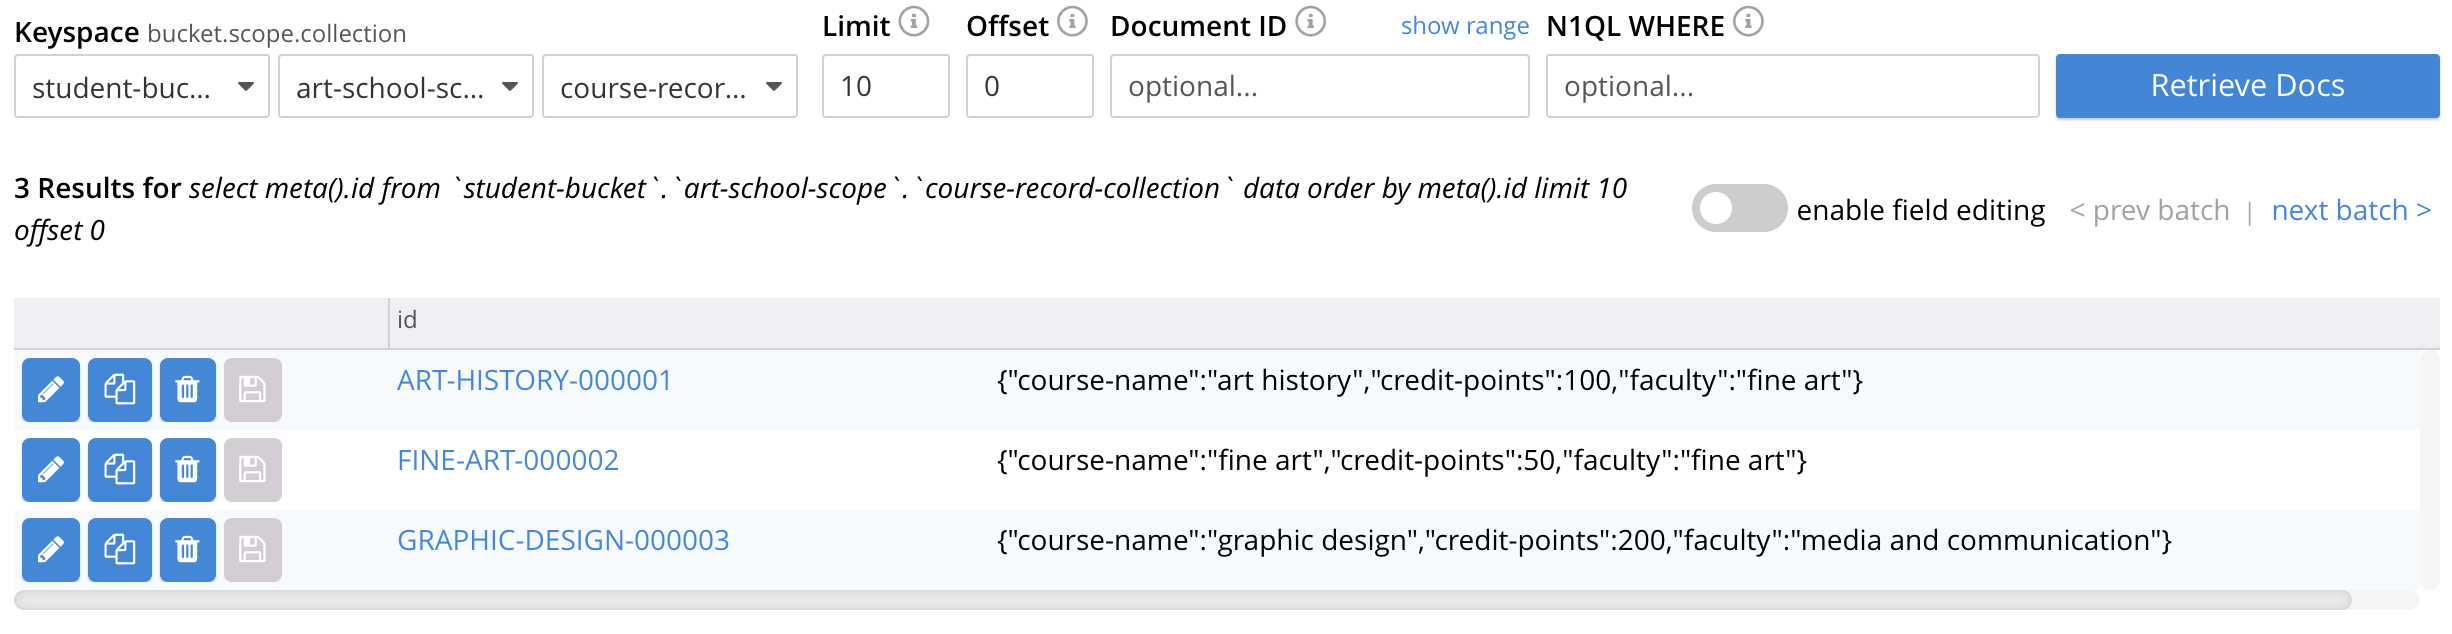This screenshot has width=2452, height=634.
Task: Delete the FINE-ART-000002 document
Action: click(x=188, y=470)
